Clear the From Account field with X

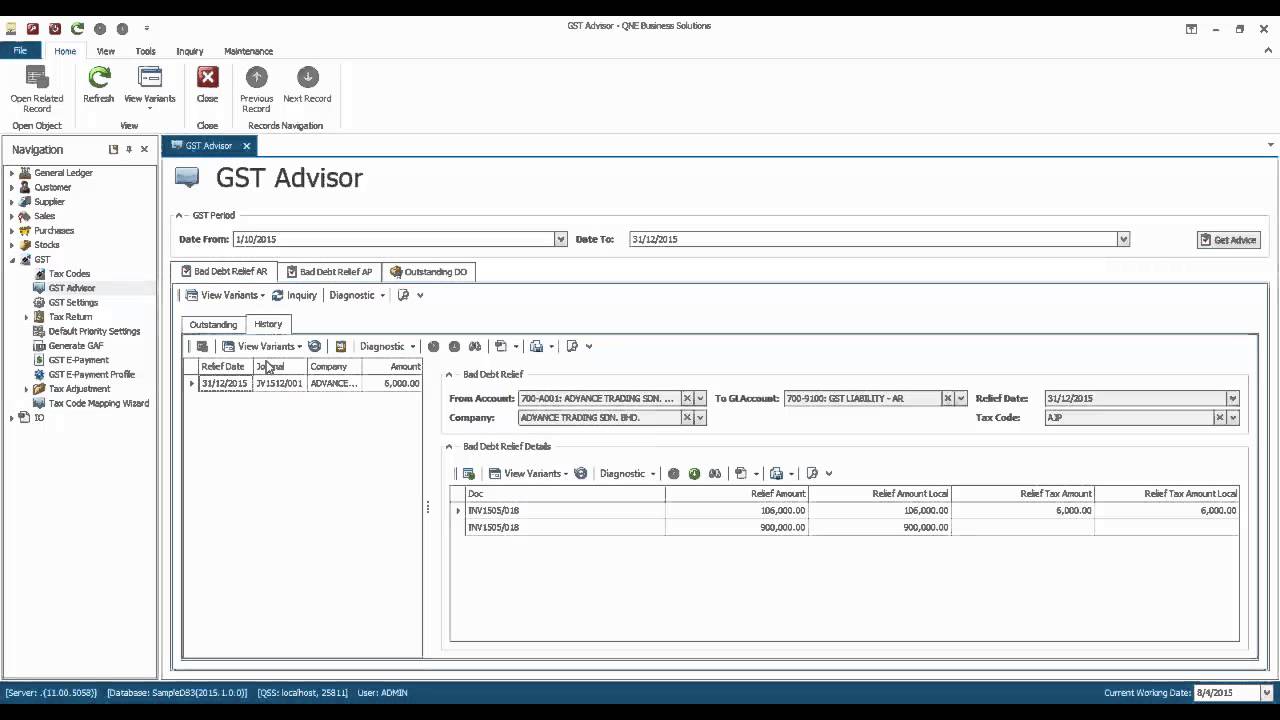click(x=687, y=398)
